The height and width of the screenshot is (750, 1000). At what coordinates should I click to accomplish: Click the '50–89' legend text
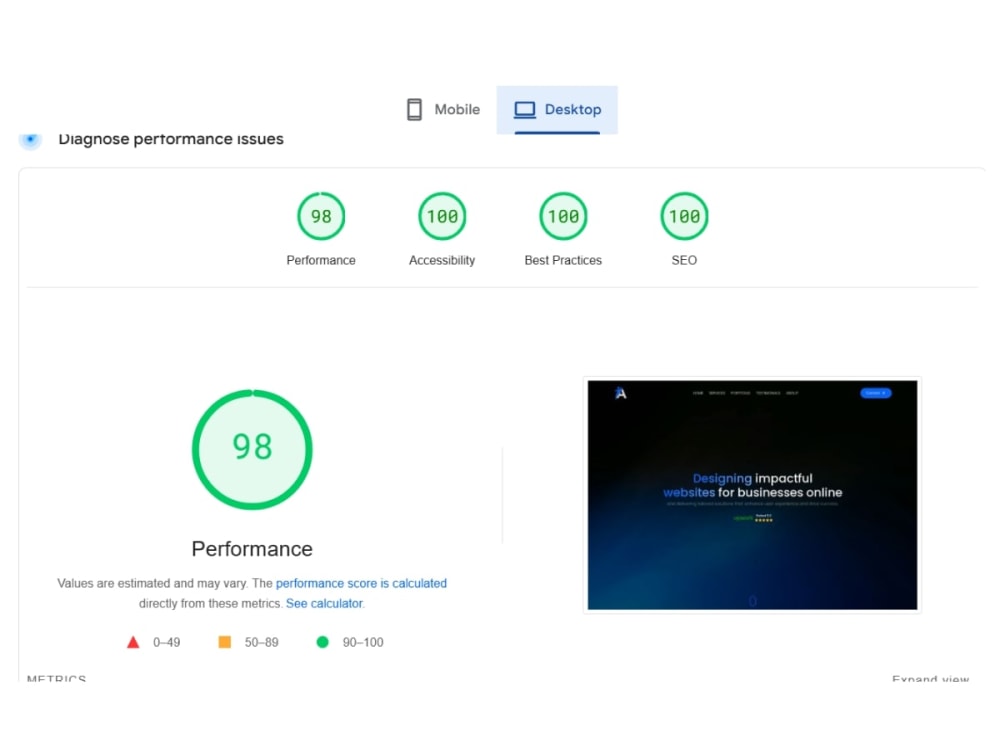tap(261, 642)
